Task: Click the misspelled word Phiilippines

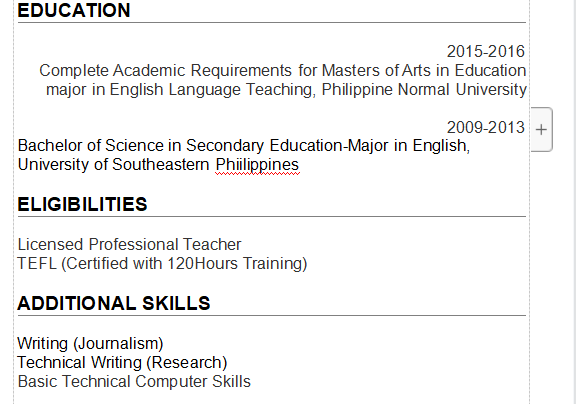Action: click(257, 165)
